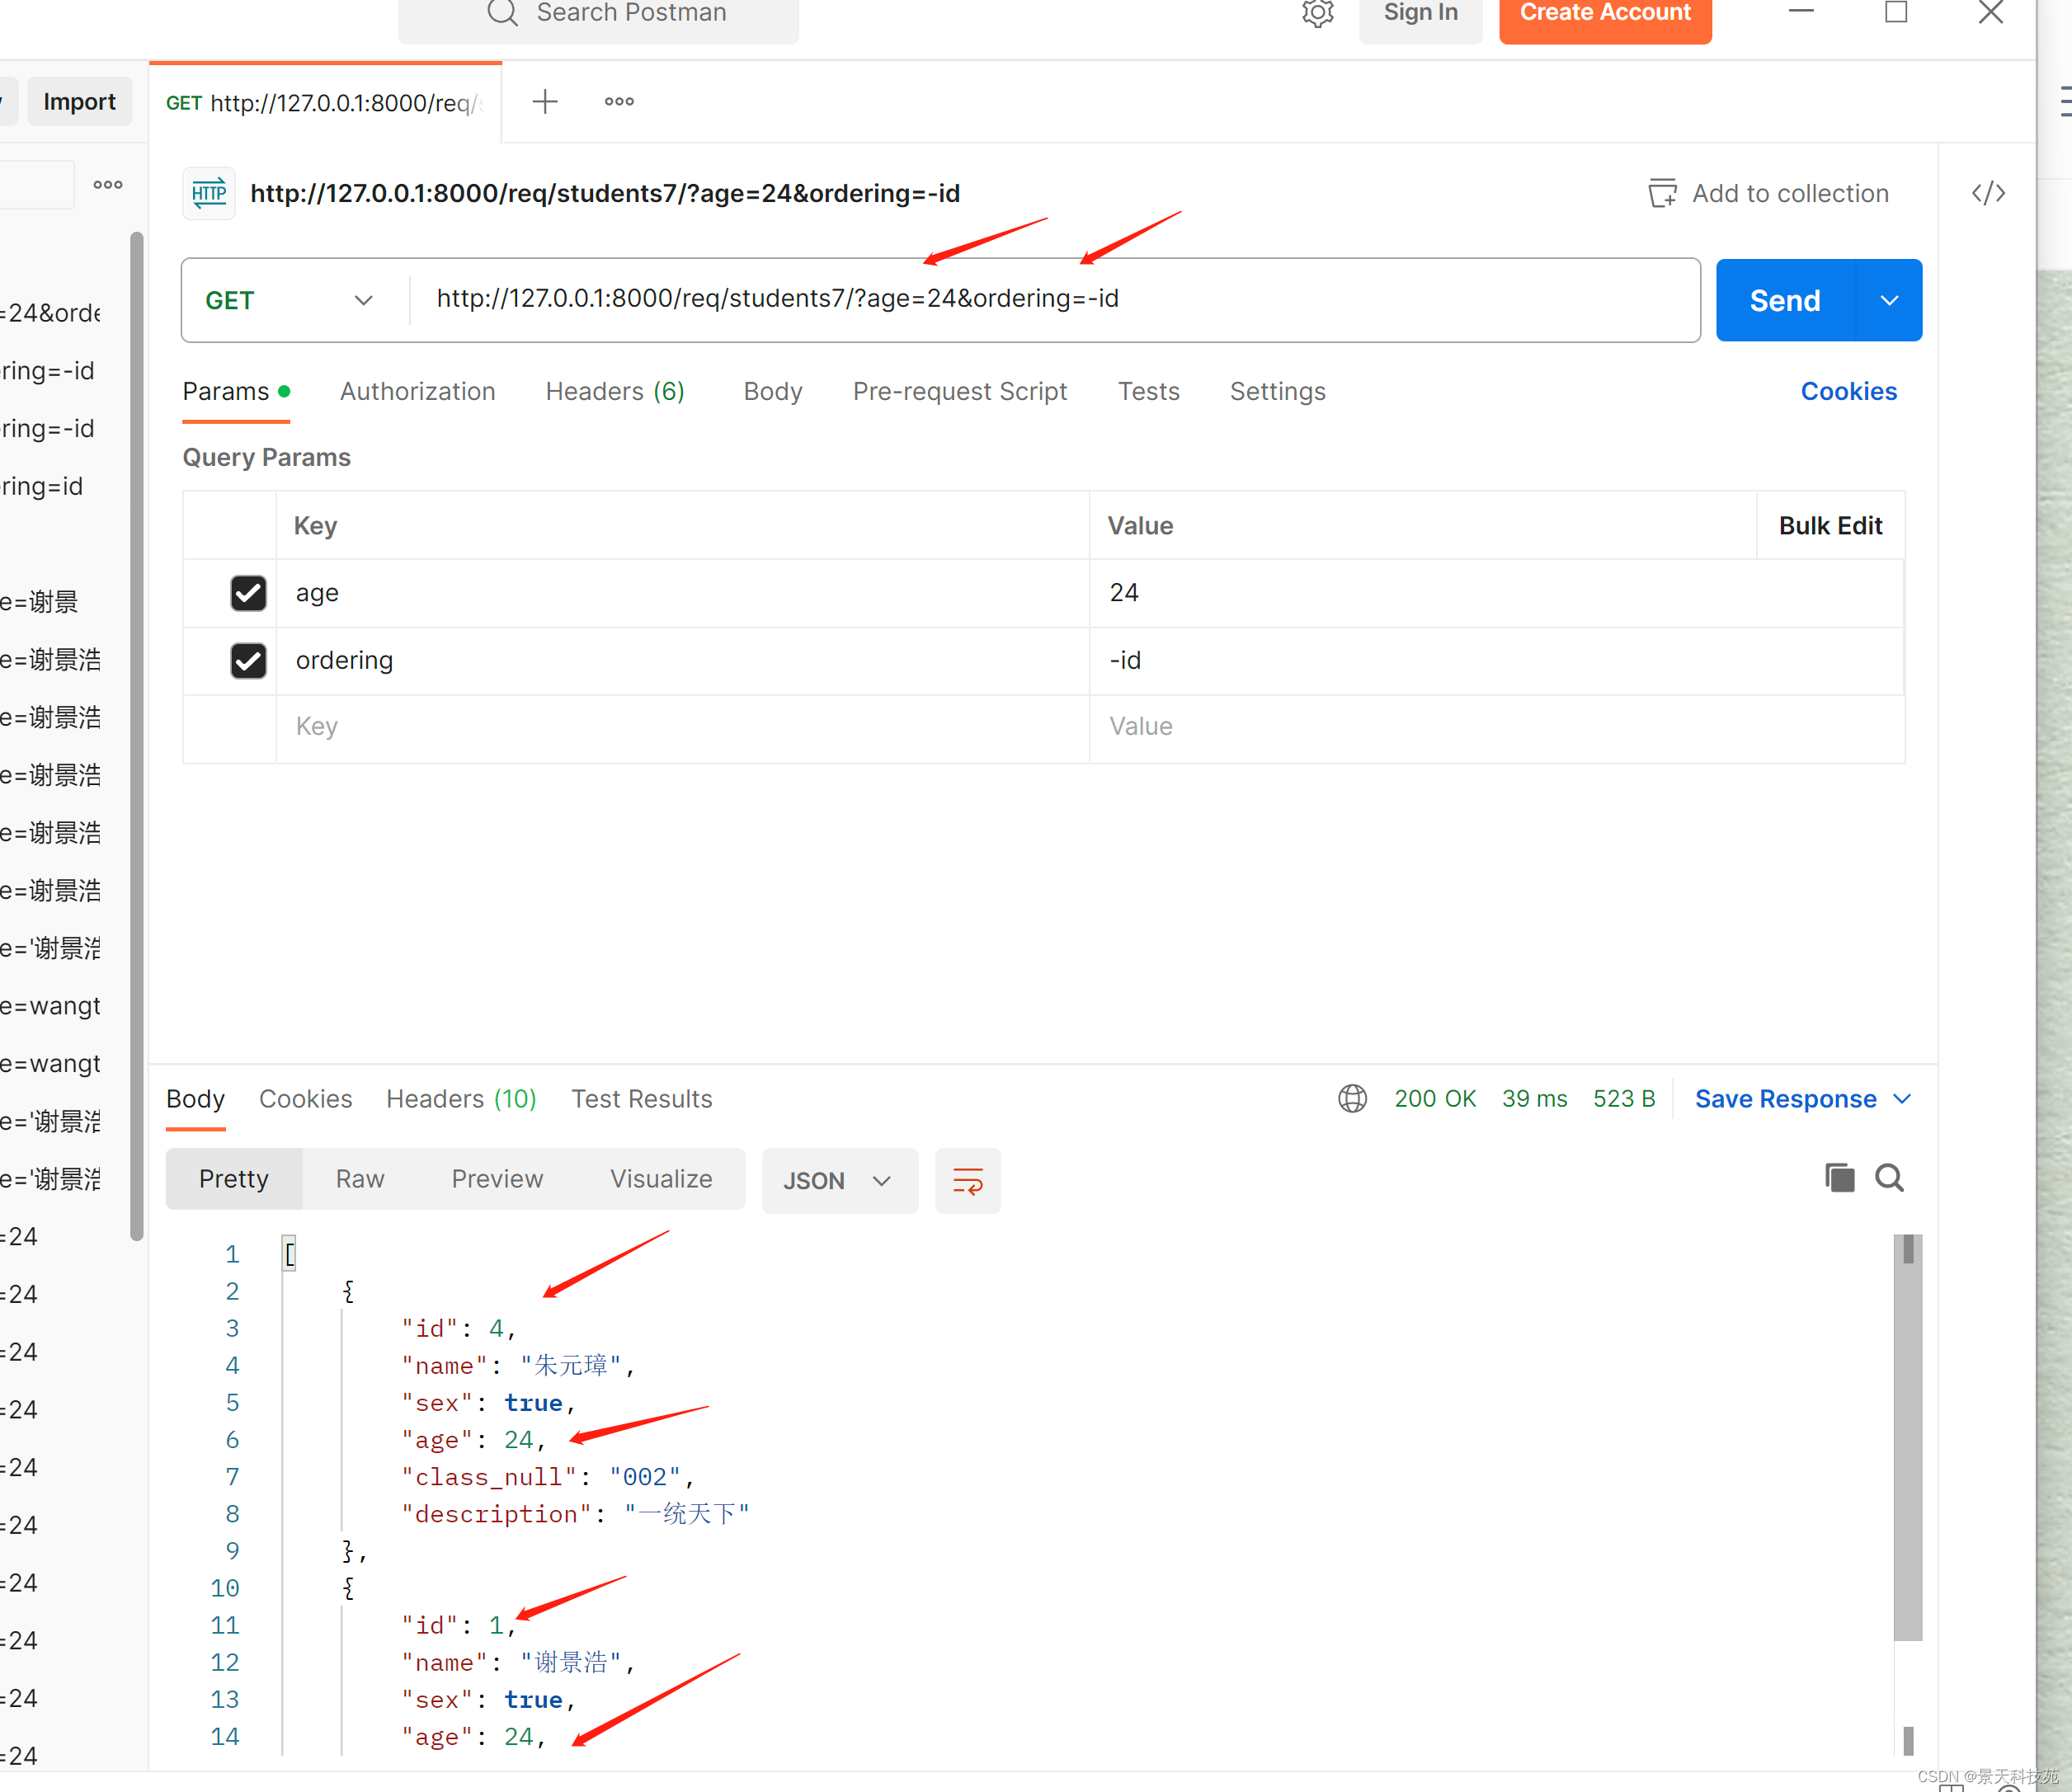Click history item 'e=wangt' first entry
The height and width of the screenshot is (1792, 2072).
(x=50, y=1006)
